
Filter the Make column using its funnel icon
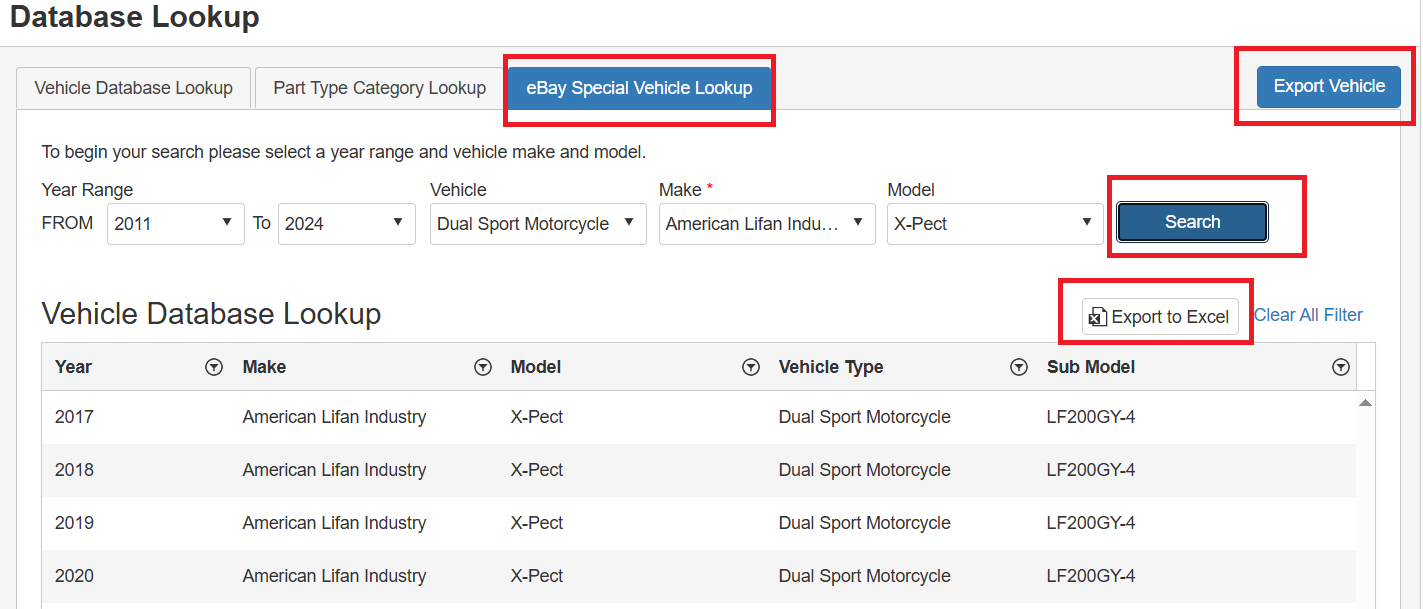click(483, 367)
